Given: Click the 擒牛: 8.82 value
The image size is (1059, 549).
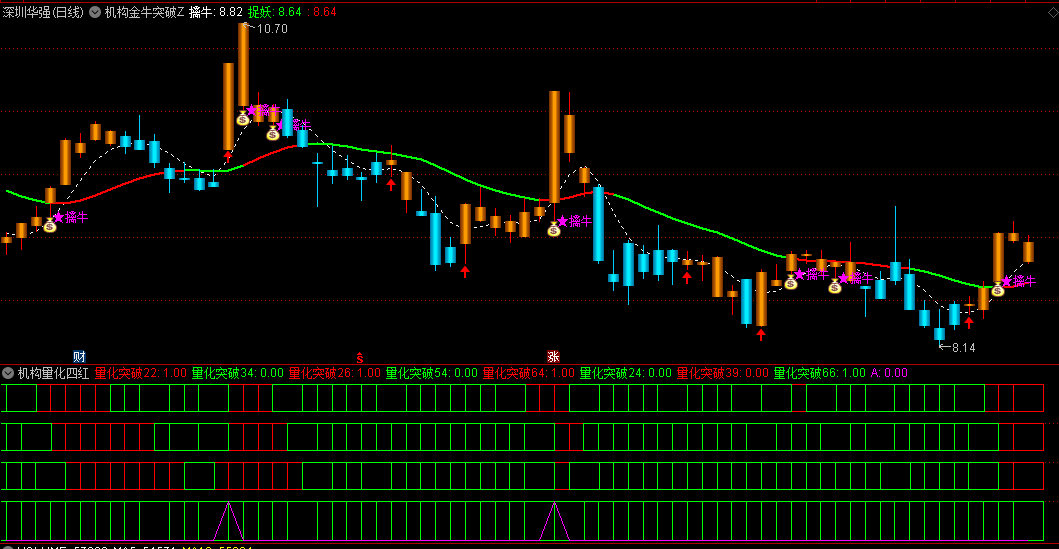Looking at the screenshot, I should pyautogui.click(x=215, y=12).
